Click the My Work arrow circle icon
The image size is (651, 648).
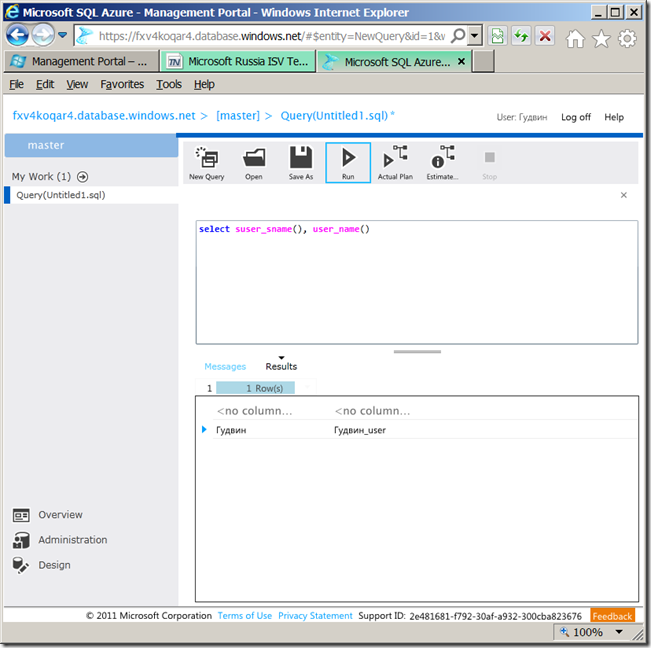pyautogui.click(x=83, y=177)
